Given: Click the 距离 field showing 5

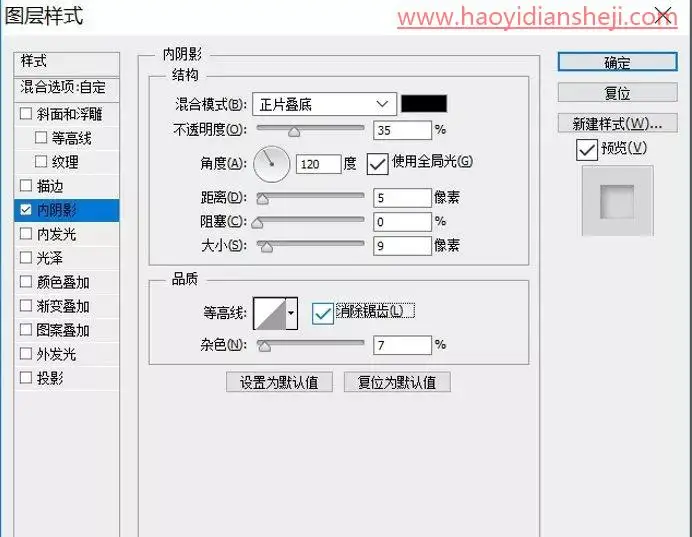Looking at the screenshot, I should [402, 198].
